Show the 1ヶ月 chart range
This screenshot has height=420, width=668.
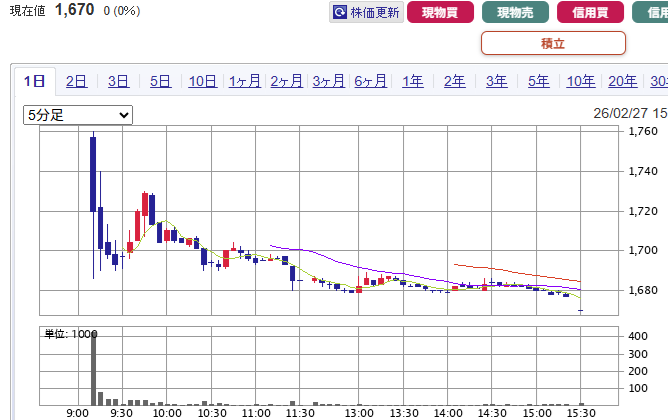(x=244, y=82)
